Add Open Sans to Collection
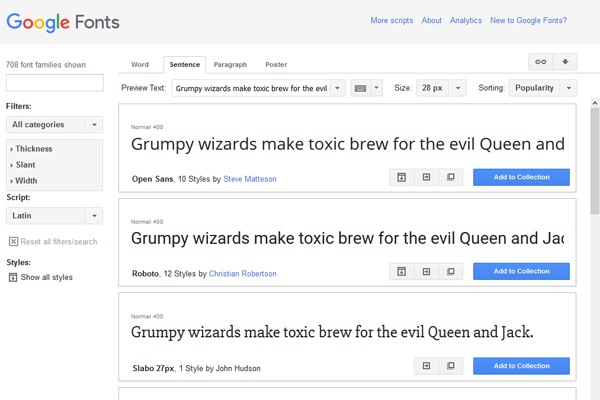Image resolution: width=600 pixels, height=400 pixels. 521,177
